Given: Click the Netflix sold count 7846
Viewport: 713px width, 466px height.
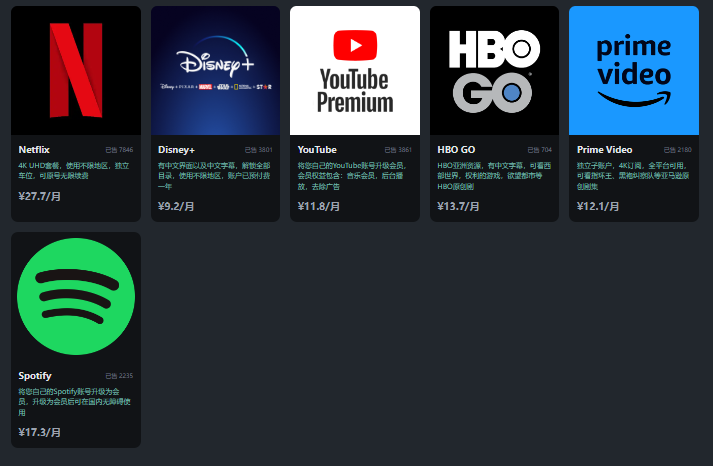Looking at the screenshot, I should coord(120,150).
